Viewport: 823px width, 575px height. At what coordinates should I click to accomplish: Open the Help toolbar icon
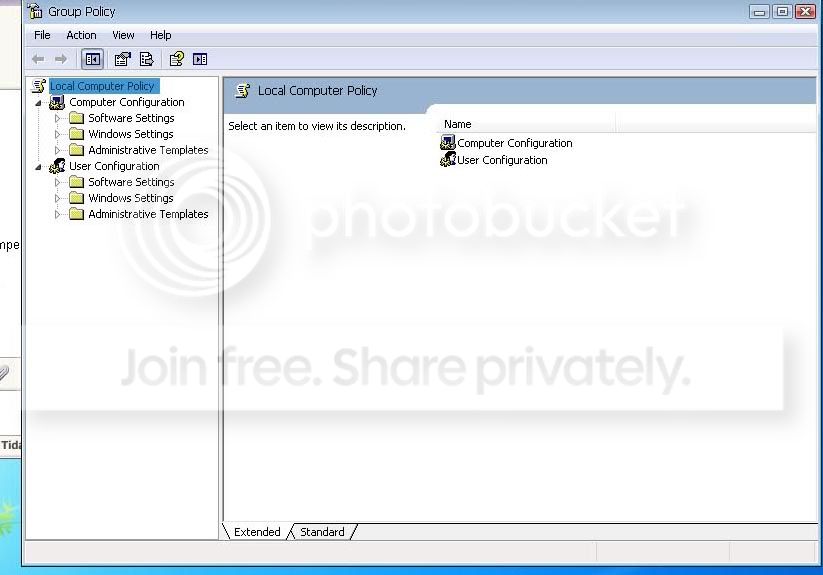click(176, 59)
